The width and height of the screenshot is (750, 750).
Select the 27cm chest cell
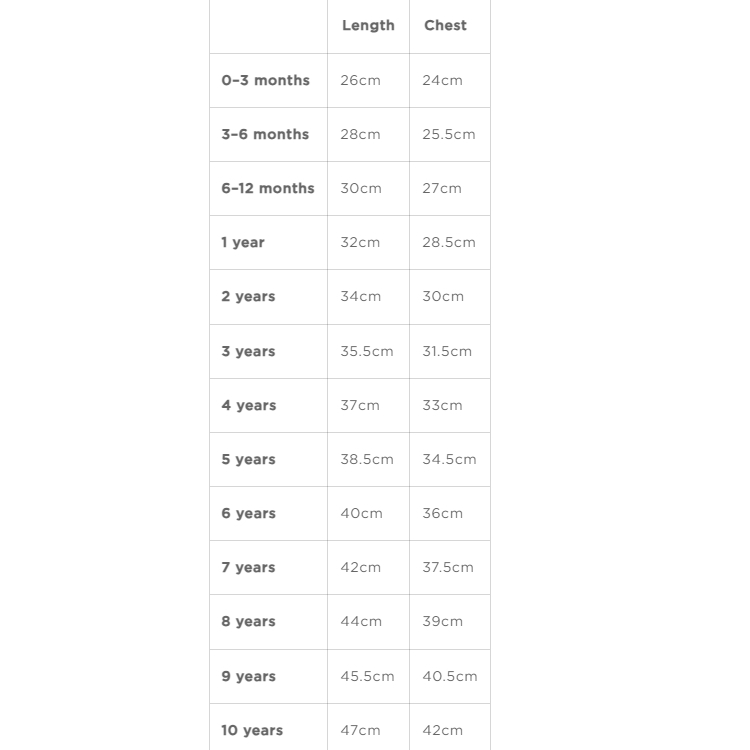click(x=442, y=188)
